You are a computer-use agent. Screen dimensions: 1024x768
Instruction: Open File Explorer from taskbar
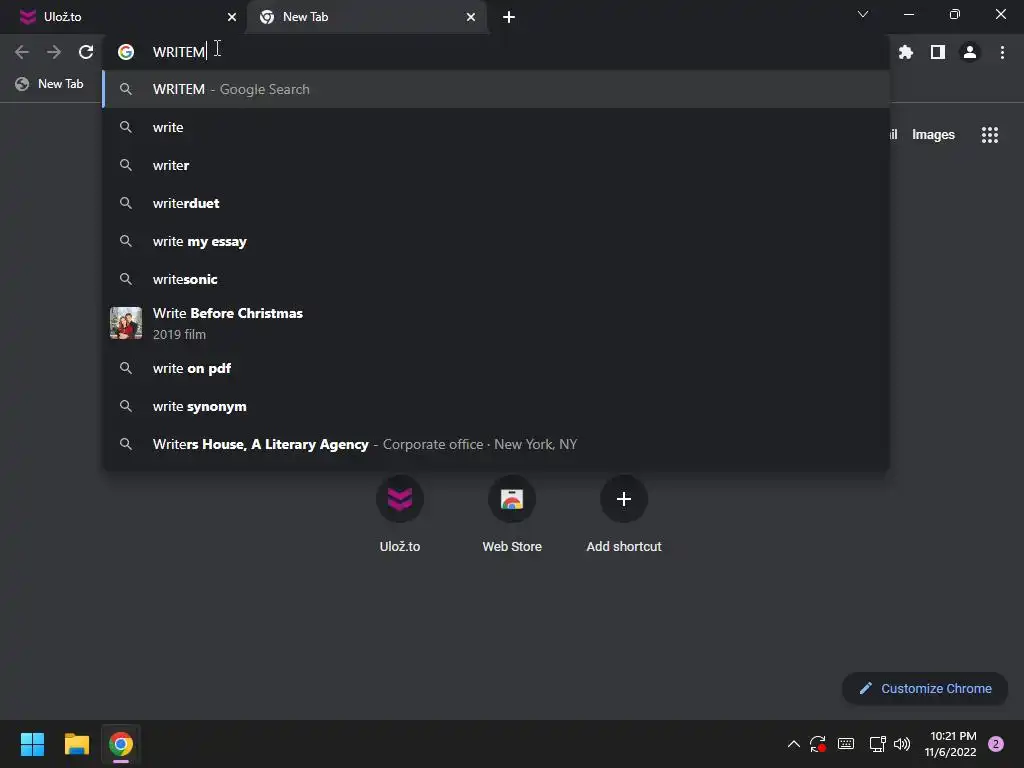coord(76,744)
